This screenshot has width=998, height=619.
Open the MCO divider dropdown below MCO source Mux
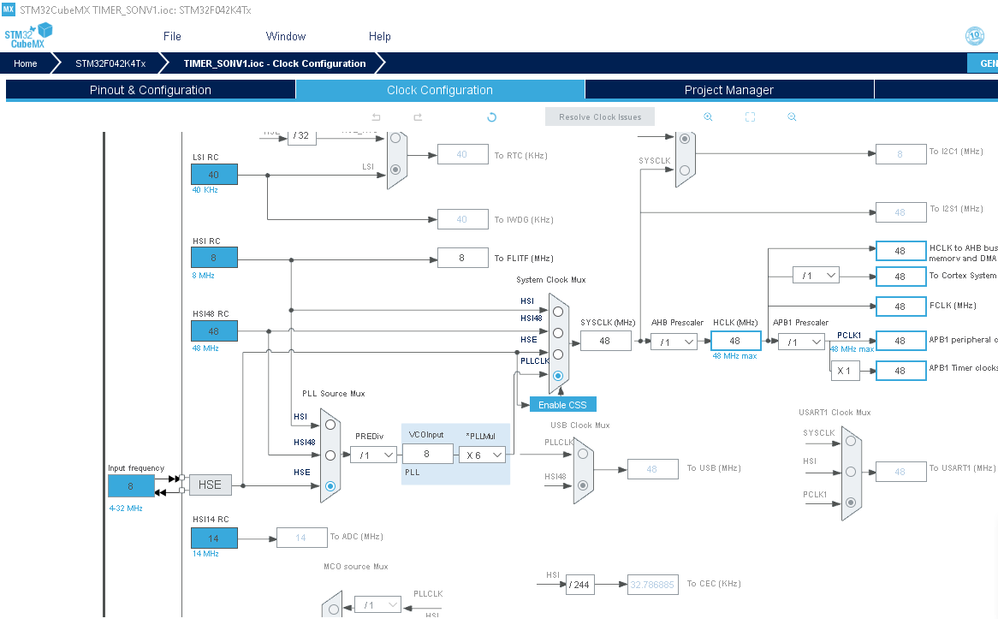pyautogui.click(x=377, y=605)
